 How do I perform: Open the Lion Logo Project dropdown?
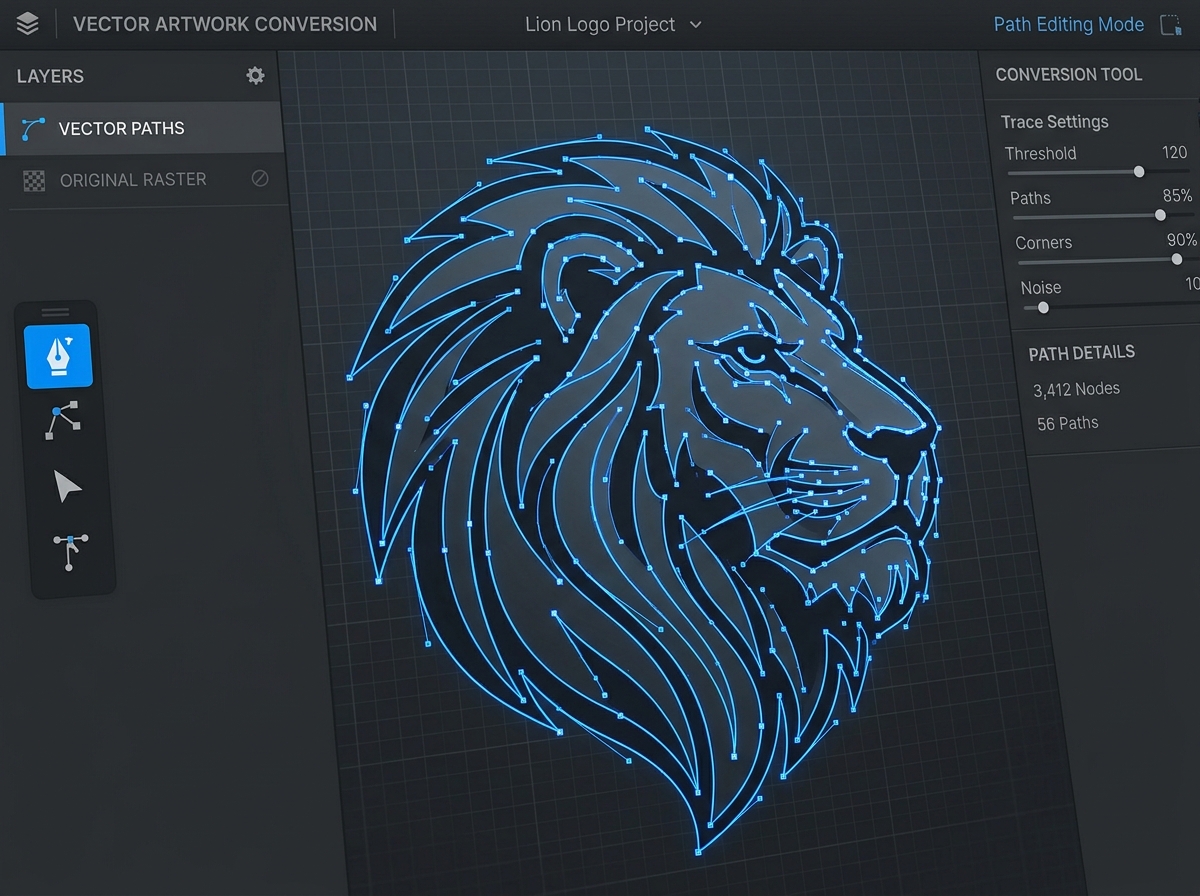[x=613, y=24]
